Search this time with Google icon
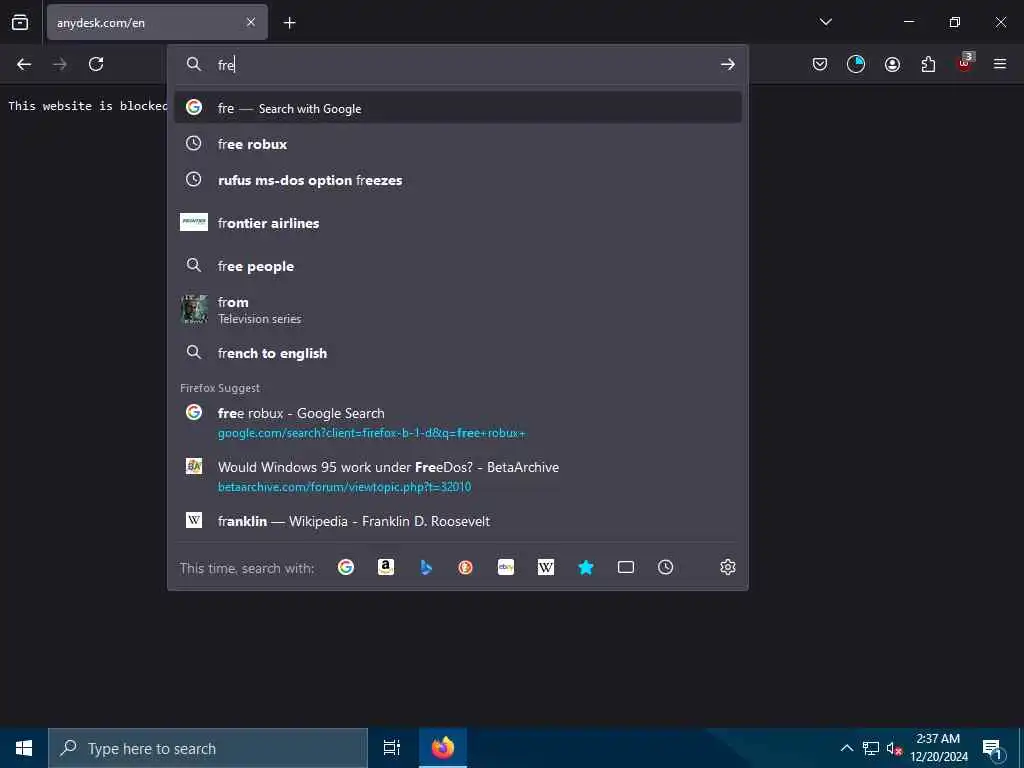1024x768 pixels. (x=346, y=567)
